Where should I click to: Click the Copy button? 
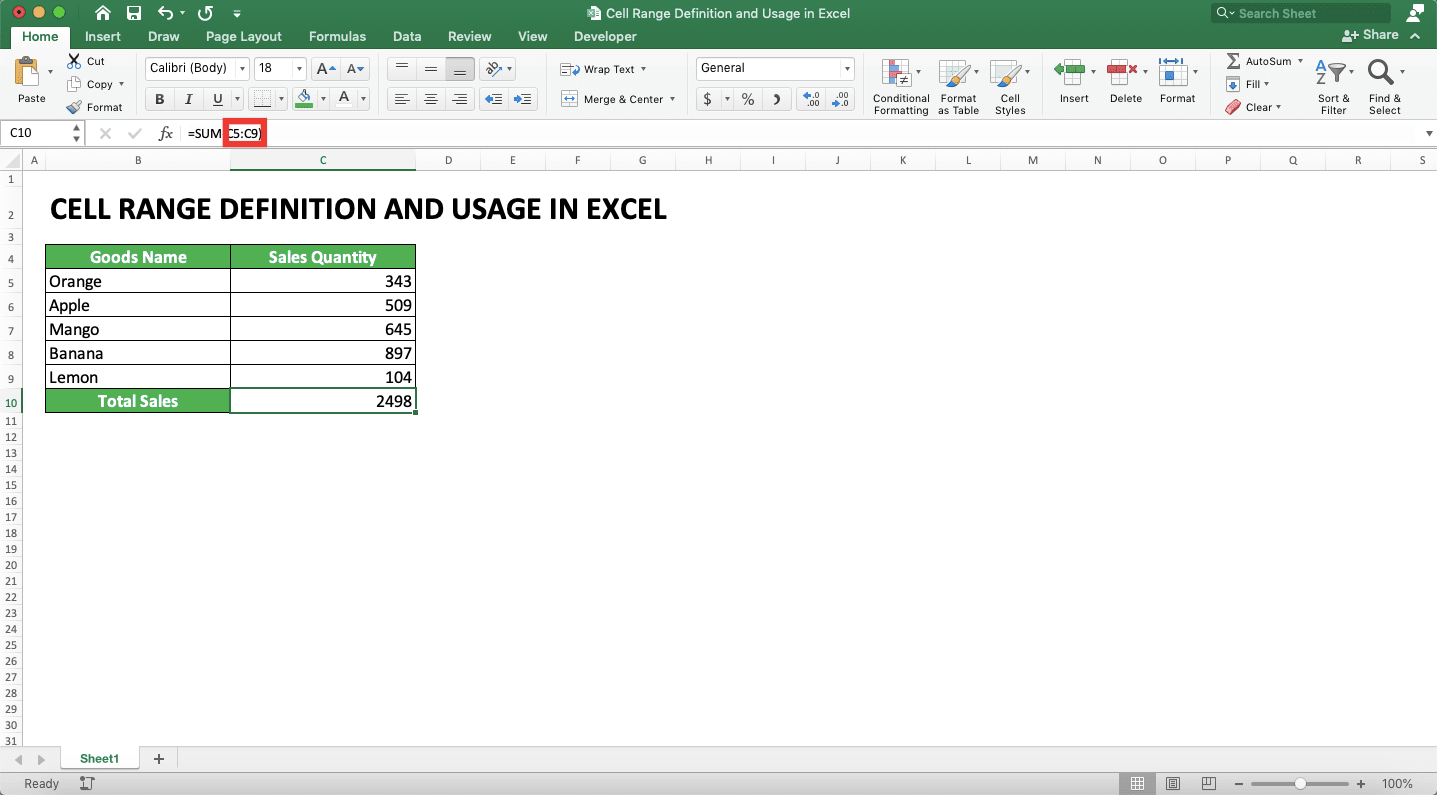(x=90, y=84)
